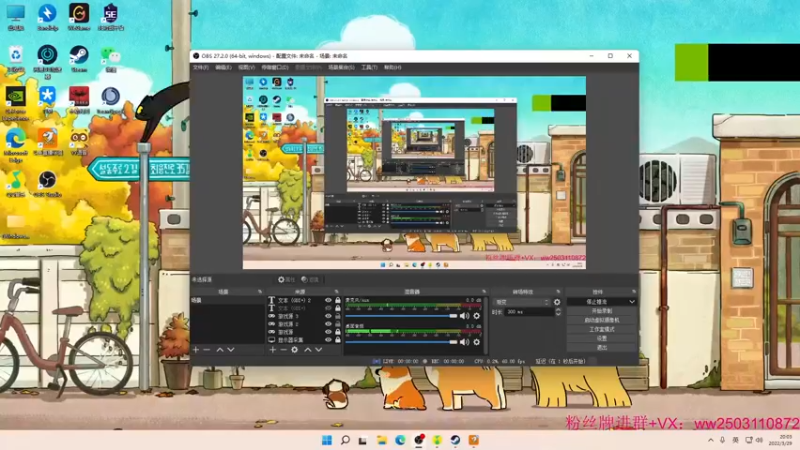Screen dimensions: 800x450
Task: Click the 启动虚拟摄像机 virtual camera button
Action: pyautogui.click(x=602, y=320)
